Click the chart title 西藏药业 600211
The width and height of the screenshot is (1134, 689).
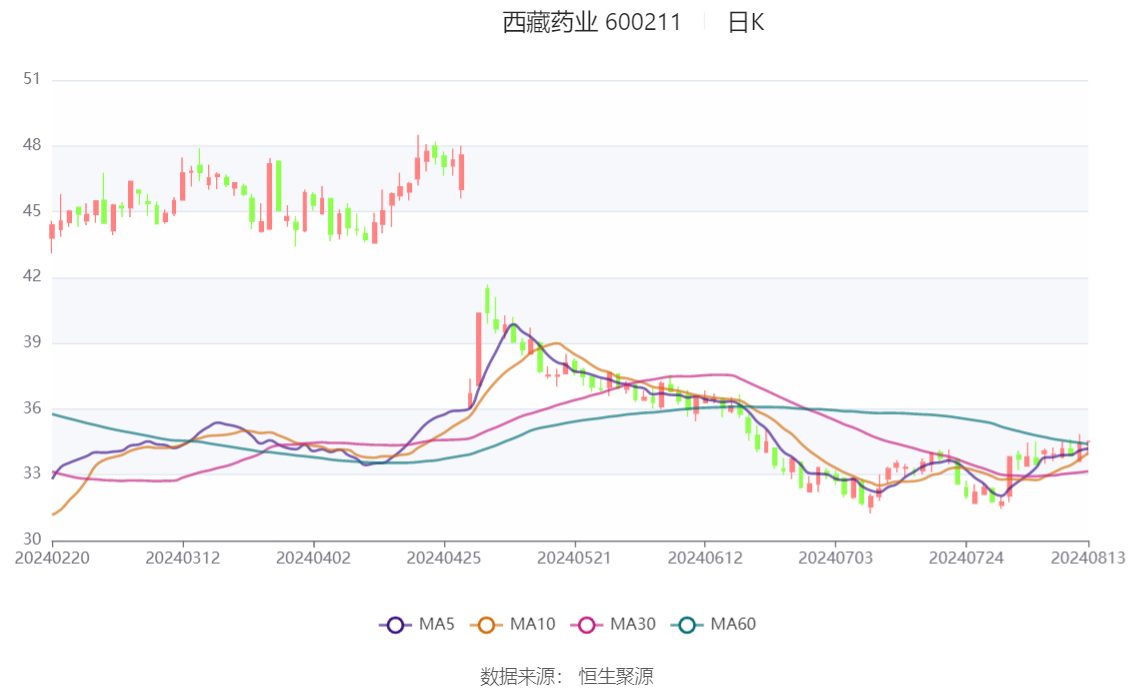(592, 22)
